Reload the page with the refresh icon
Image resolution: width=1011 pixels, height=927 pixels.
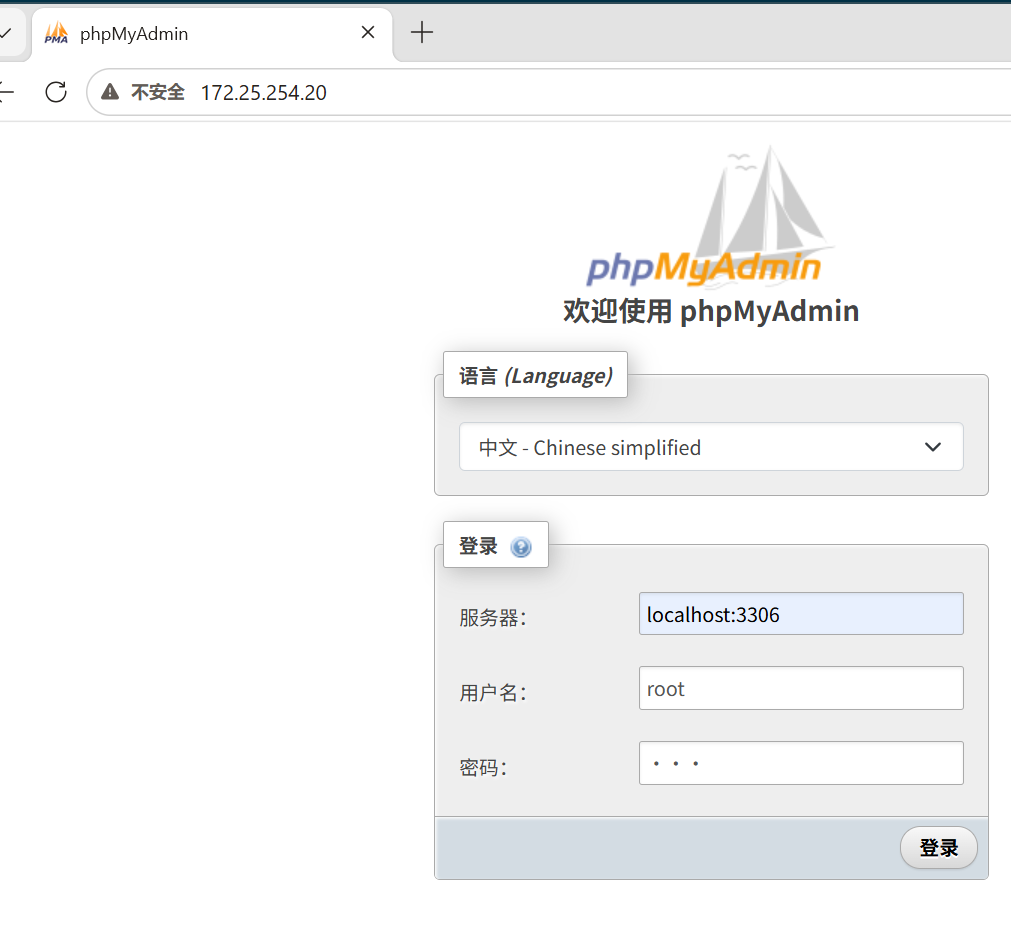coord(56,92)
